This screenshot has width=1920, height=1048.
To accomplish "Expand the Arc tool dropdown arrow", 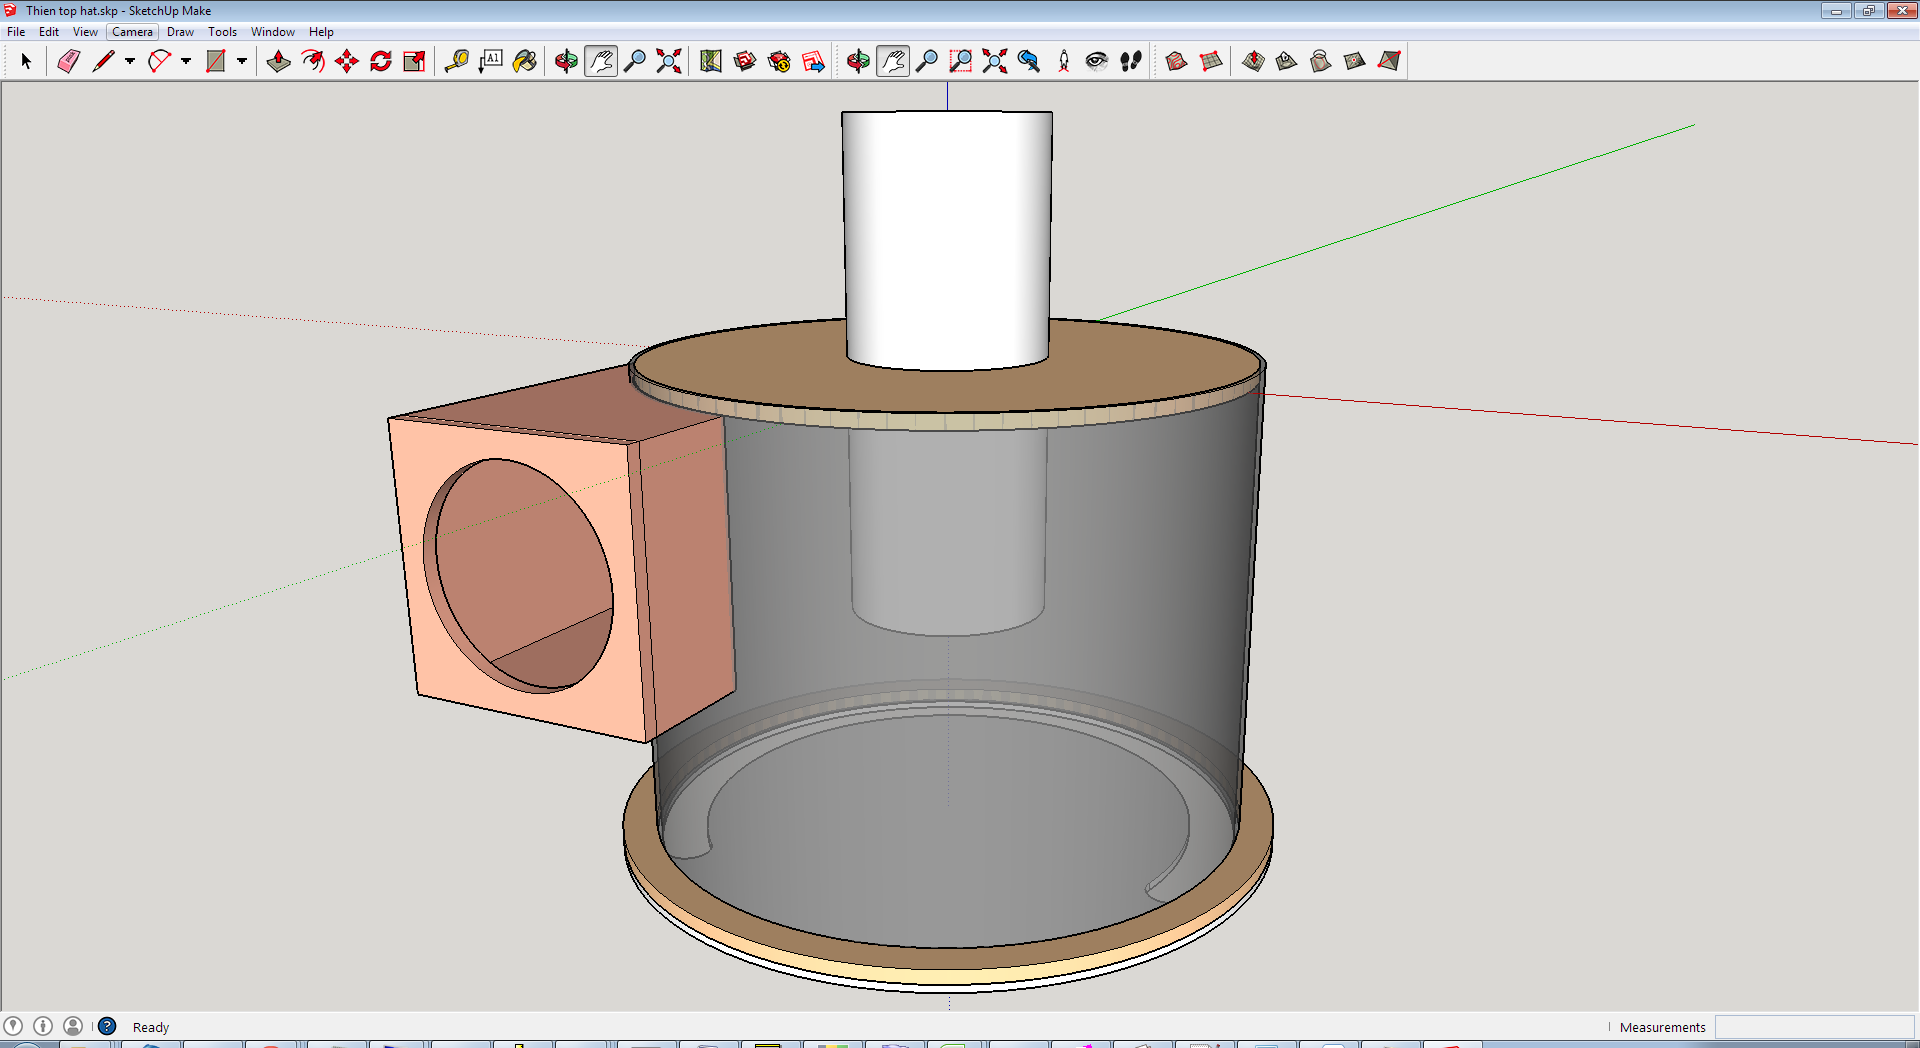I will click(186, 61).
